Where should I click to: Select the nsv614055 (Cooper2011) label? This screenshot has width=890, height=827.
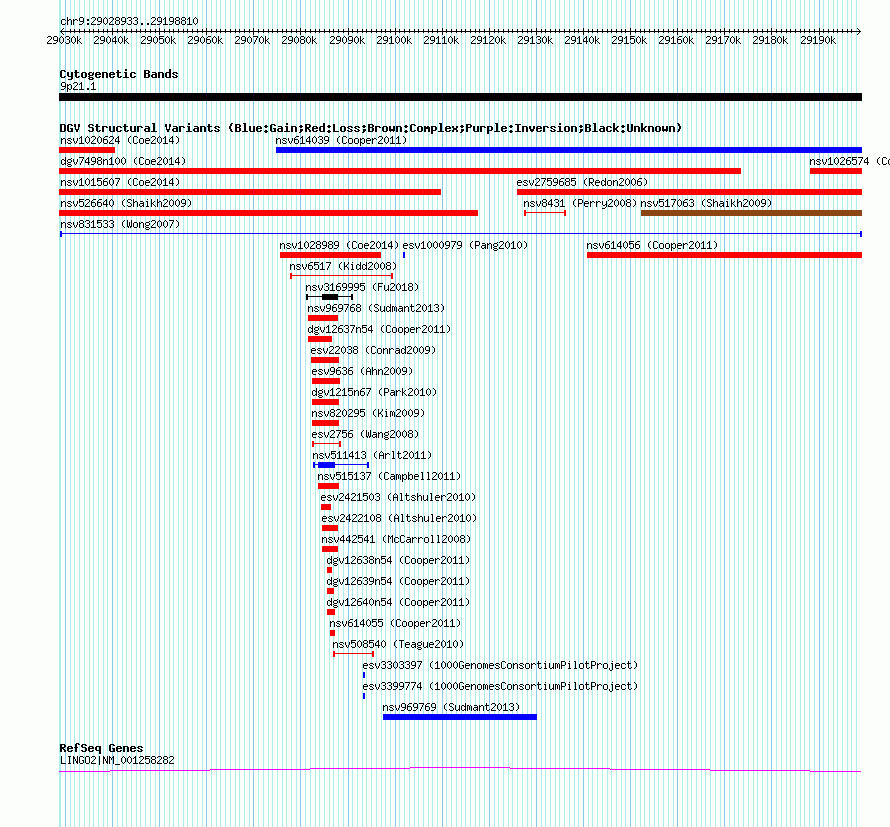click(395, 623)
